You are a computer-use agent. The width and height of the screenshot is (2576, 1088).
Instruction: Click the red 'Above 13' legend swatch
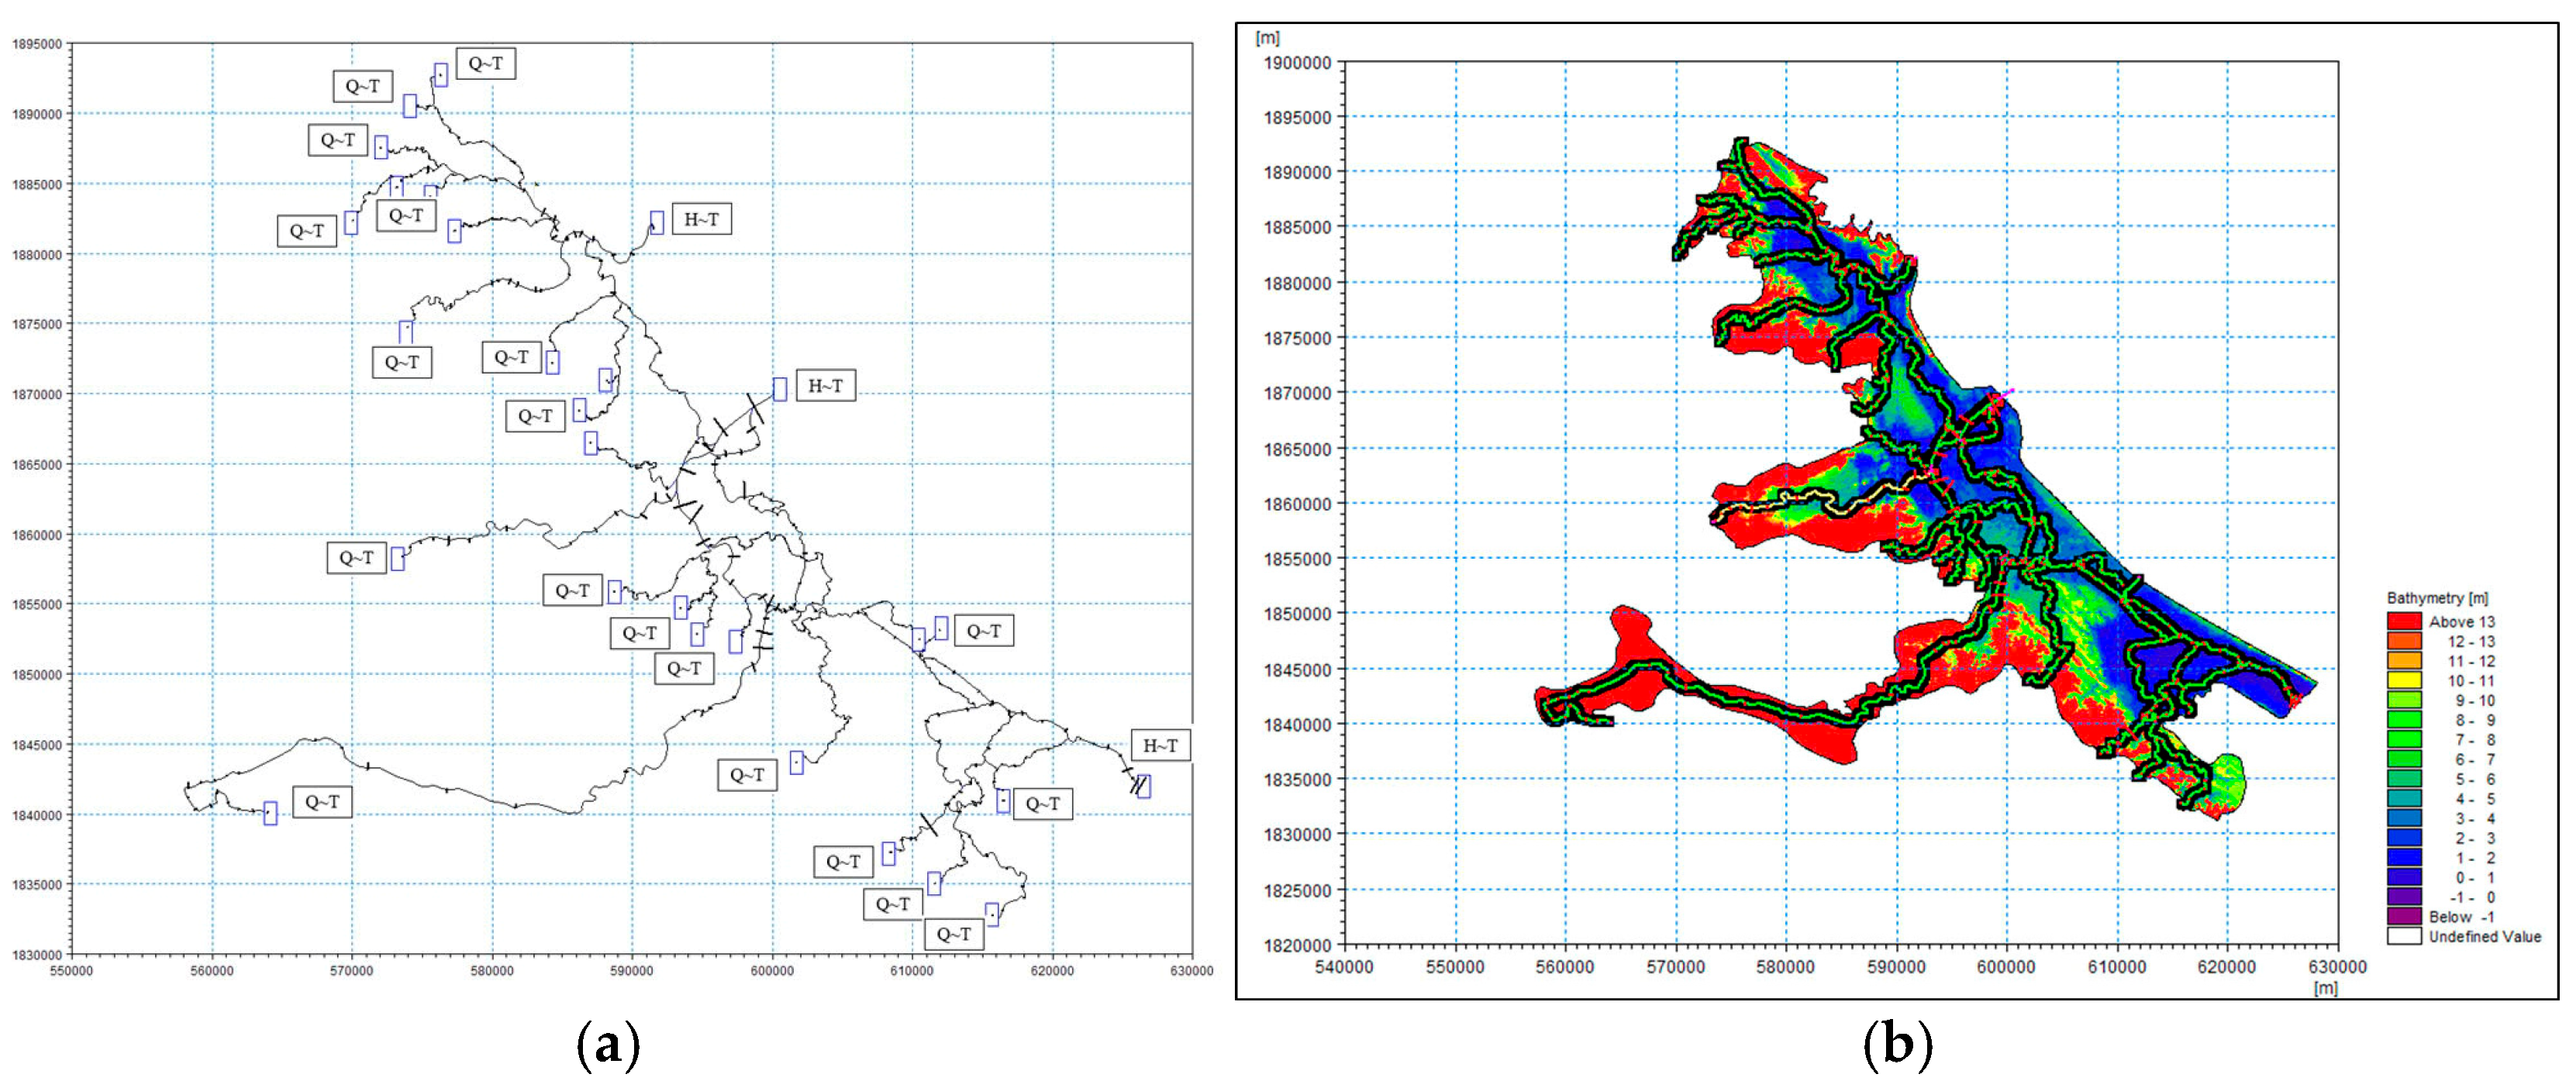(2404, 621)
